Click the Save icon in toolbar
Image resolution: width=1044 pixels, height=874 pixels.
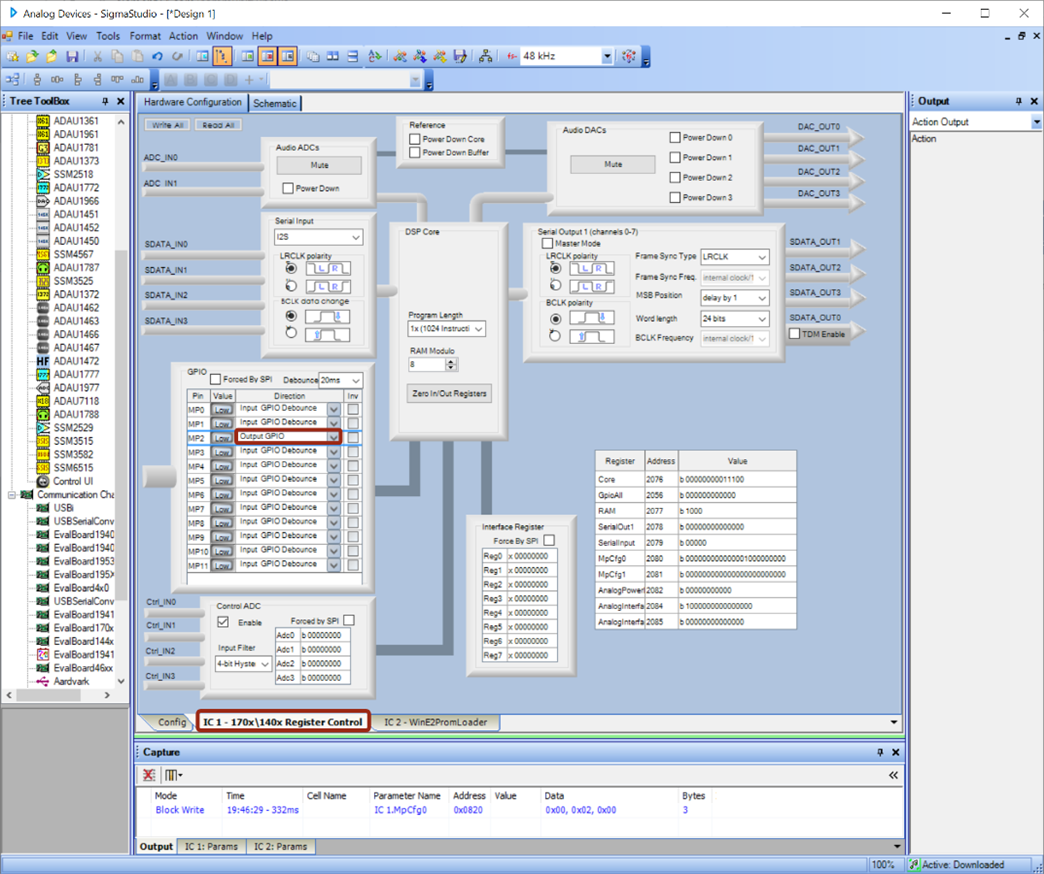tap(72, 57)
